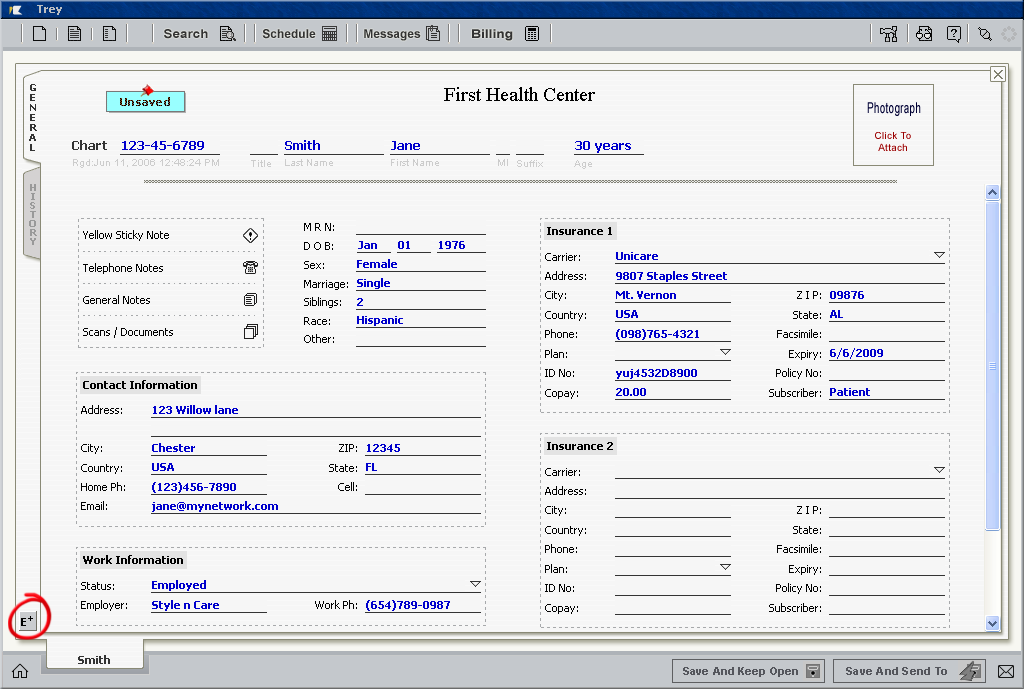Expand Insurance 1 Plan dropdown
The height and width of the screenshot is (689, 1024).
click(x=725, y=353)
